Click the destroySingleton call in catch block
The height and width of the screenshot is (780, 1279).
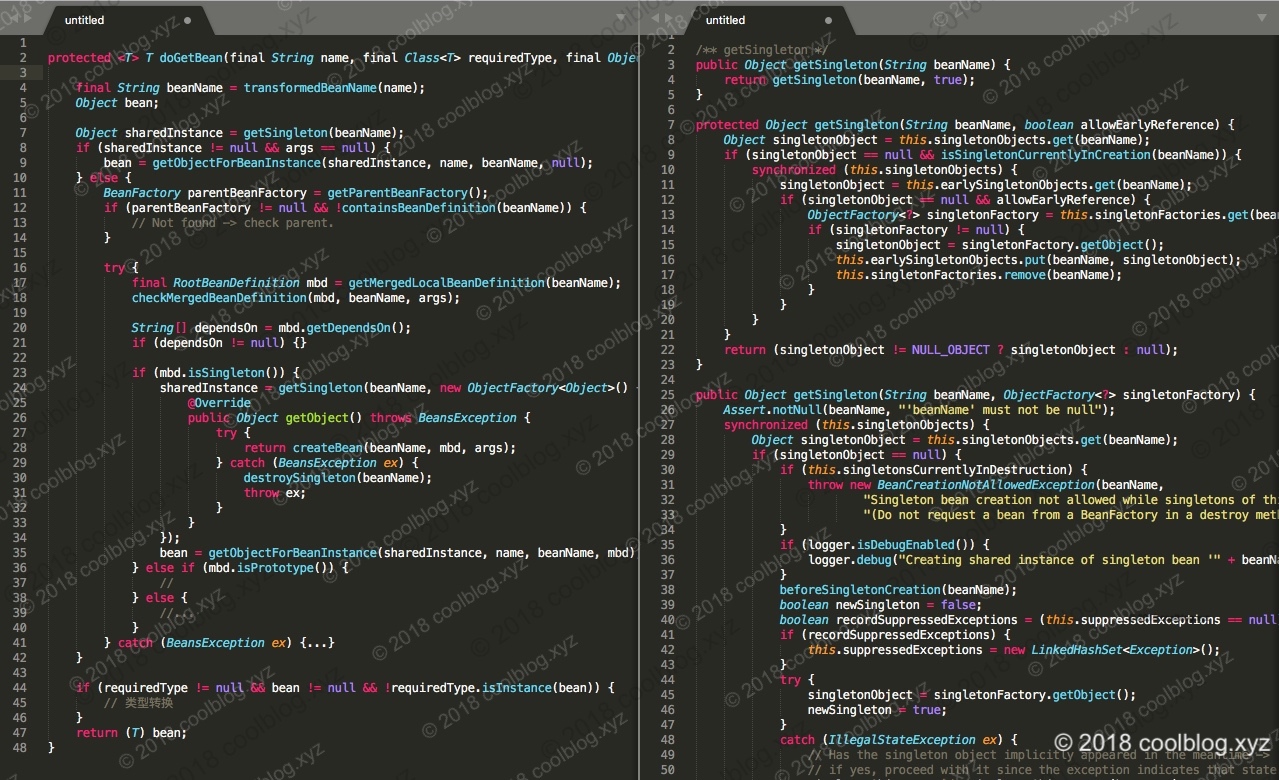pos(299,478)
